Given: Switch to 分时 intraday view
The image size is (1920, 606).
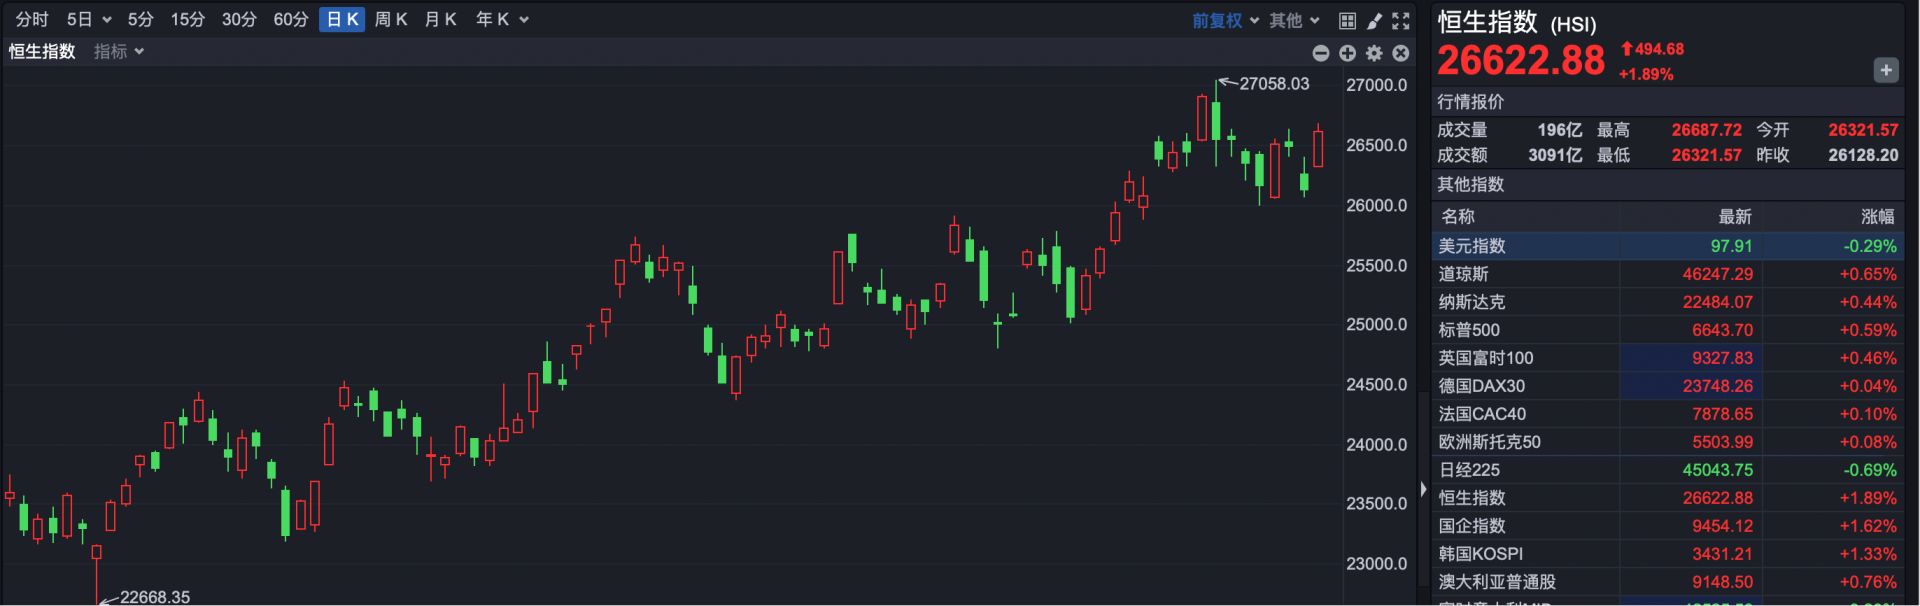Looking at the screenshot, I should (x=32, y=19).
